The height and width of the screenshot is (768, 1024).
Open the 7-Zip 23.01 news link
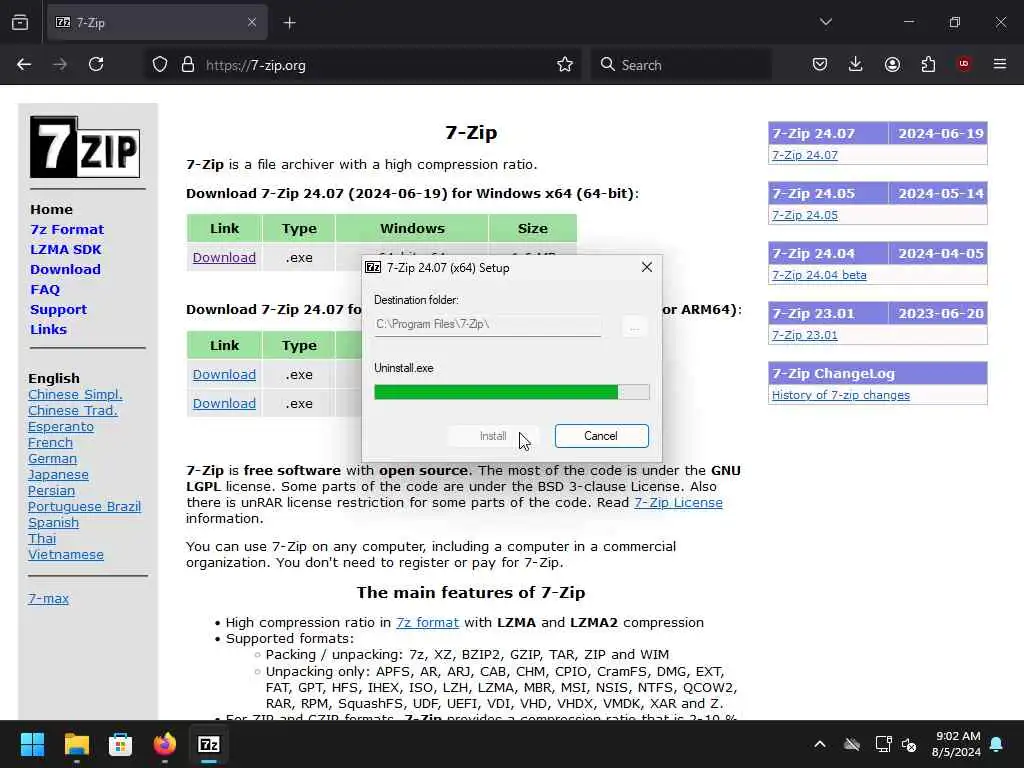click(805, 335)
